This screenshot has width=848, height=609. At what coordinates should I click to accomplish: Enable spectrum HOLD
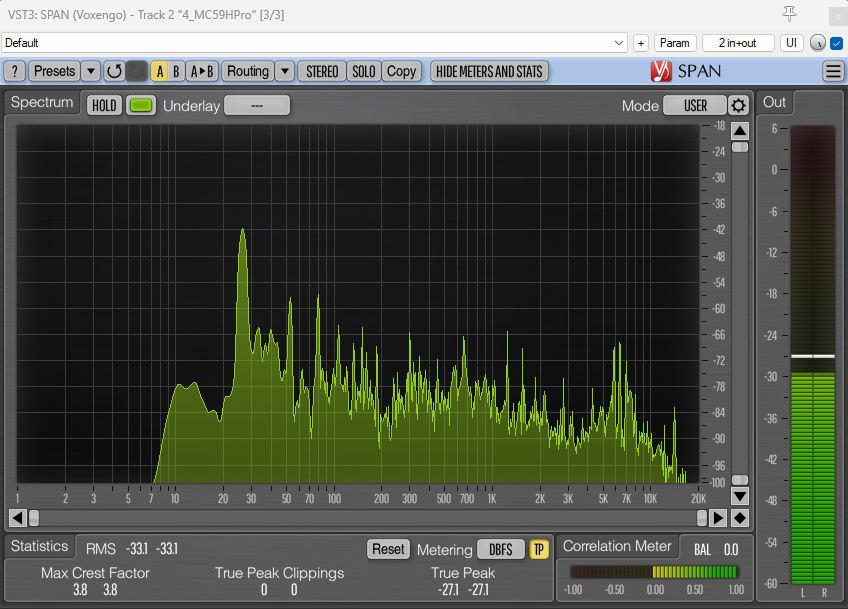tap(103, 106)
